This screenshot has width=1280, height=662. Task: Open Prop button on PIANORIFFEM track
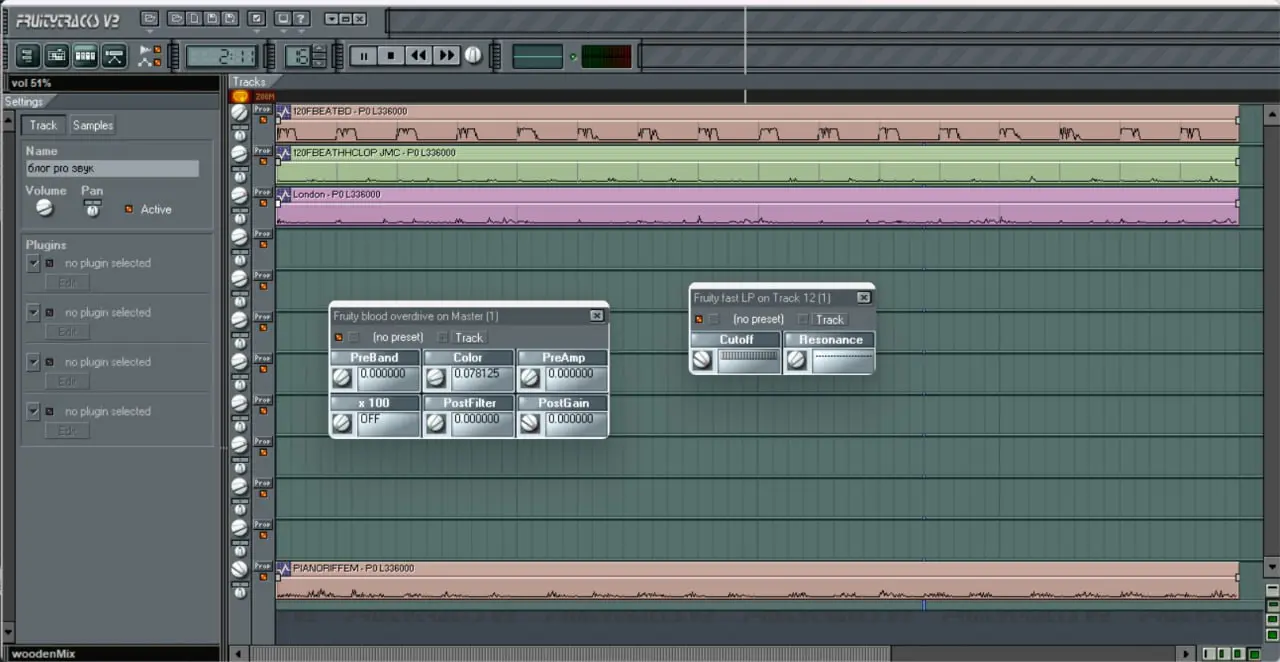point(263,565)
